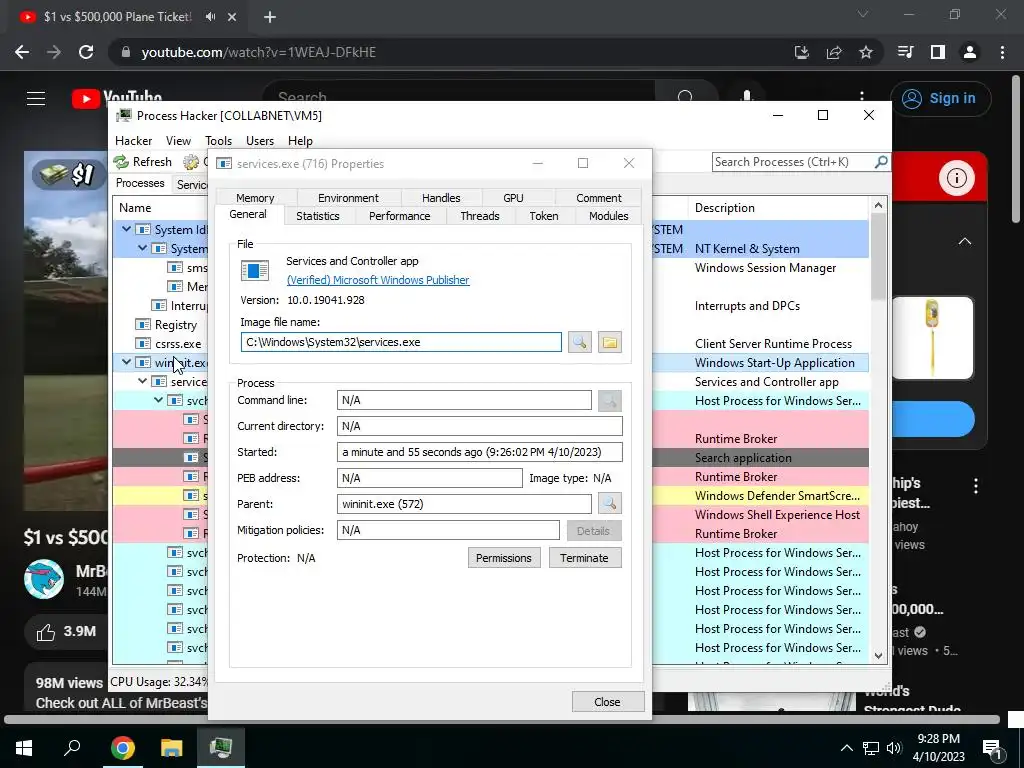Click Process Hacker taskbar icon

(221, 748)
